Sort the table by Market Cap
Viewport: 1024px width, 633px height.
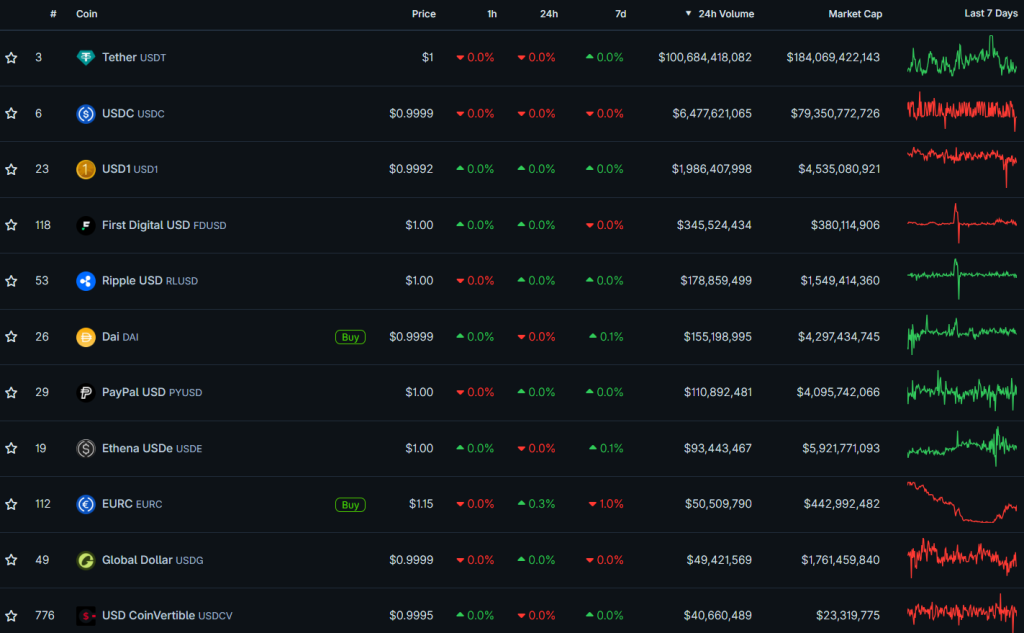pos(855,14)
